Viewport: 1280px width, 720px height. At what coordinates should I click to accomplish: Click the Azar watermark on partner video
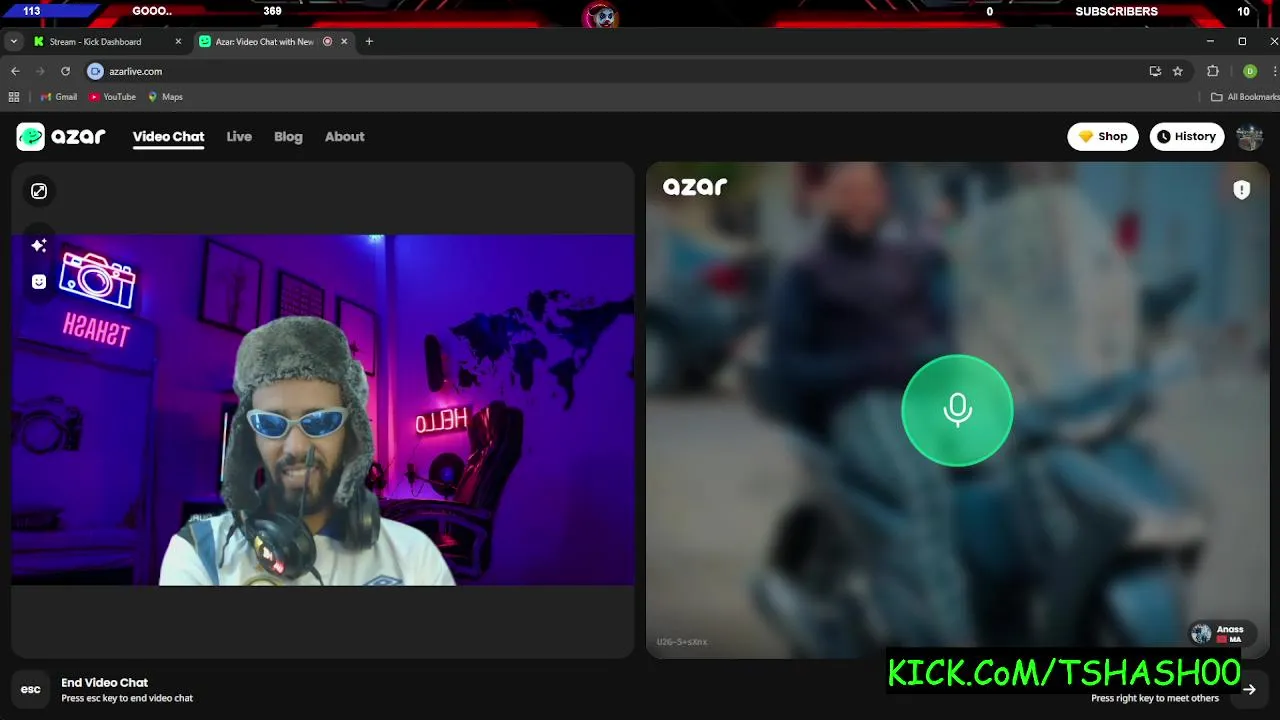(695, 187)
